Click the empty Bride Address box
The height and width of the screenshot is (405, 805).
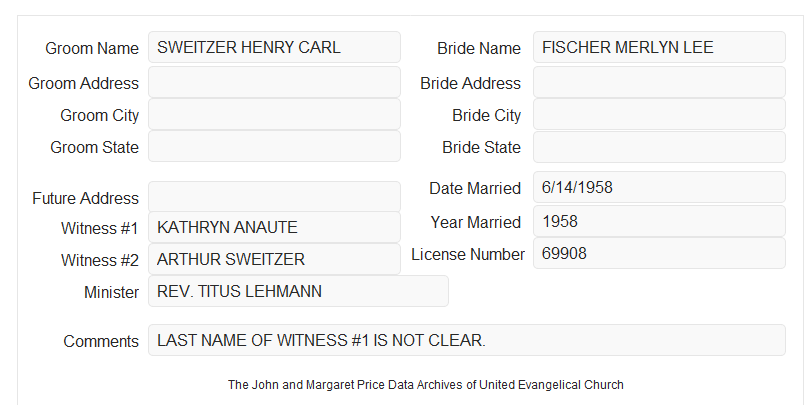click(659, 82)
